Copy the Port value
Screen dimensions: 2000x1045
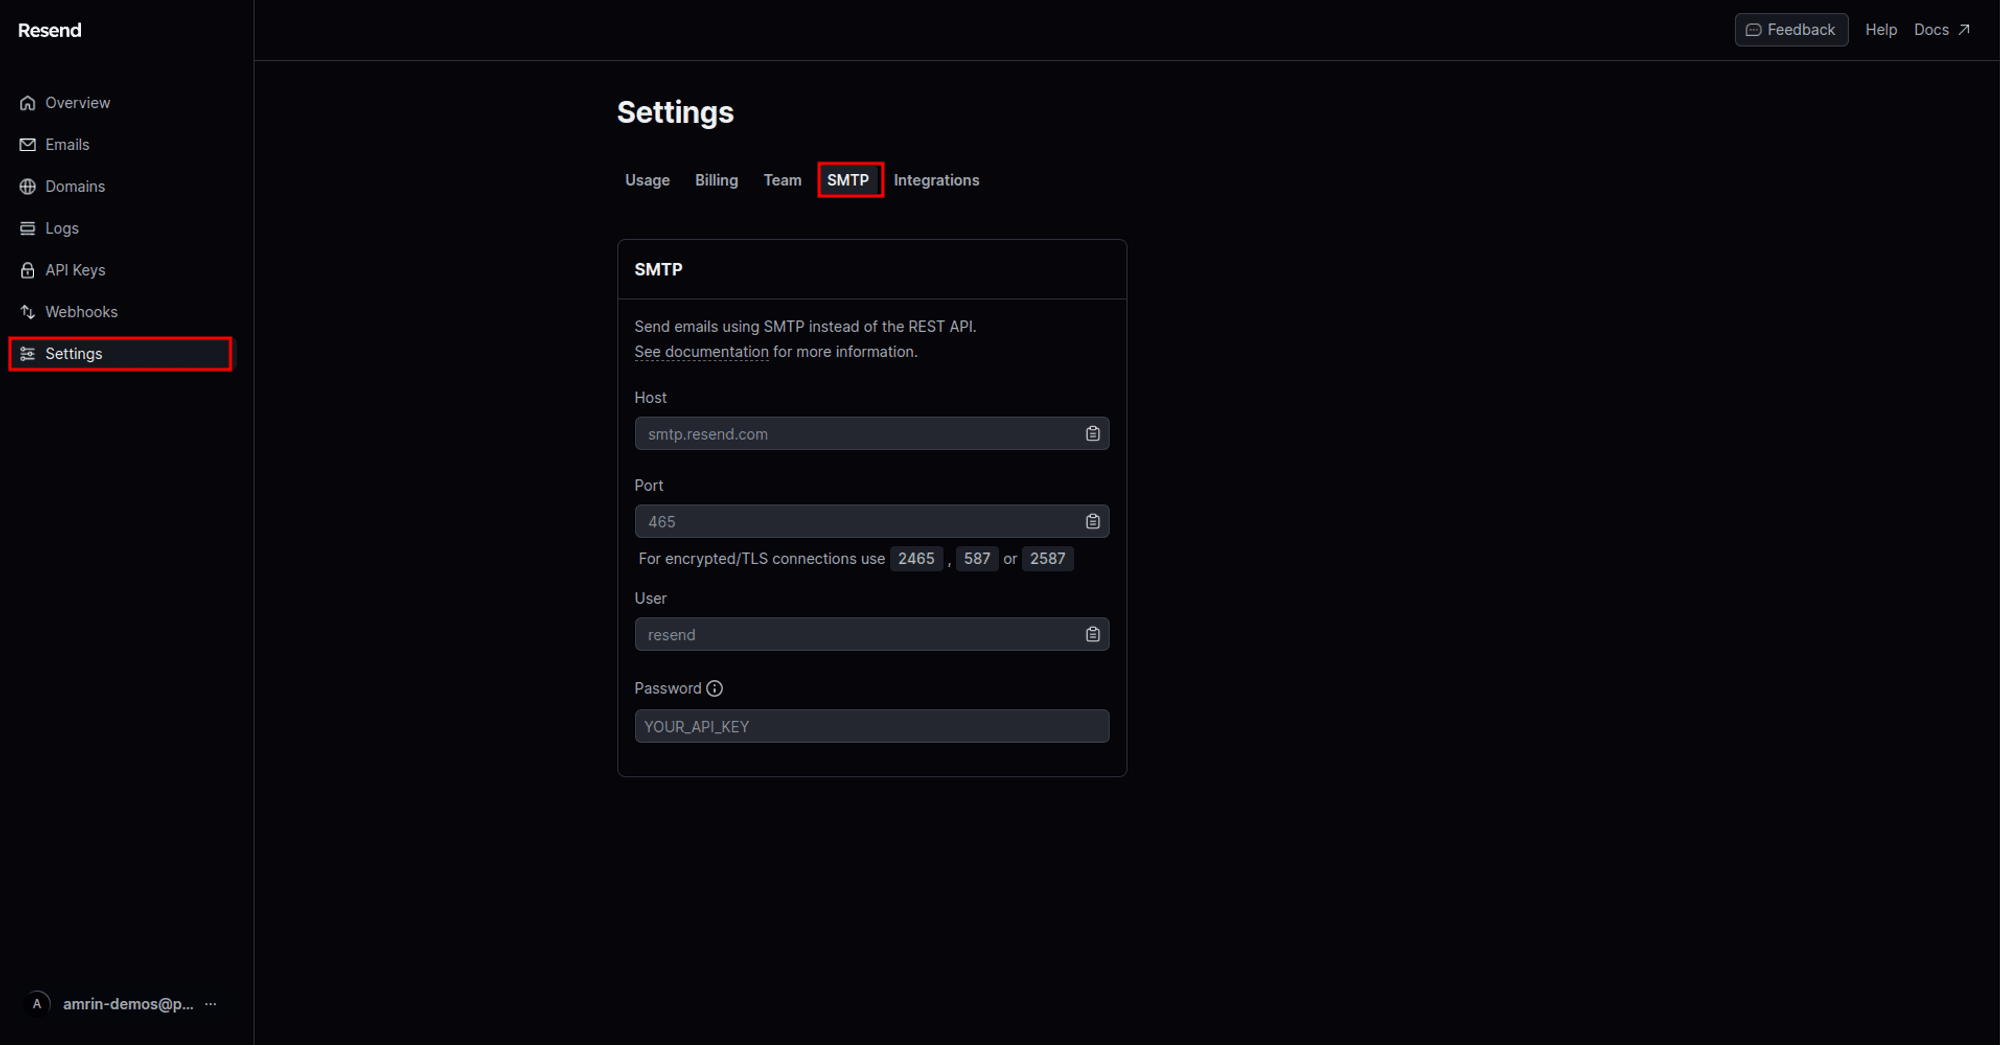(x=1092, y=521)
